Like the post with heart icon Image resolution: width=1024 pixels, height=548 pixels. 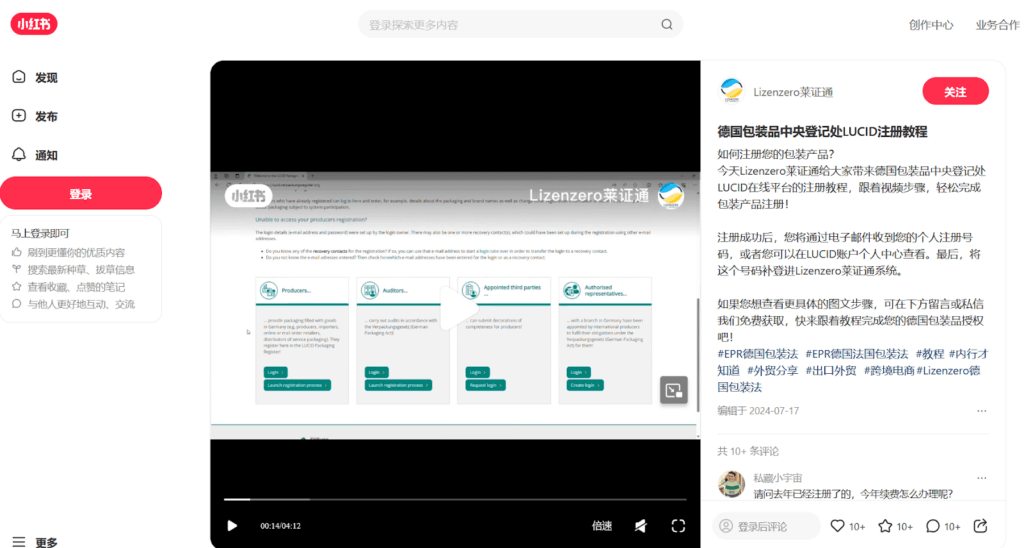(x=838, y=526)
